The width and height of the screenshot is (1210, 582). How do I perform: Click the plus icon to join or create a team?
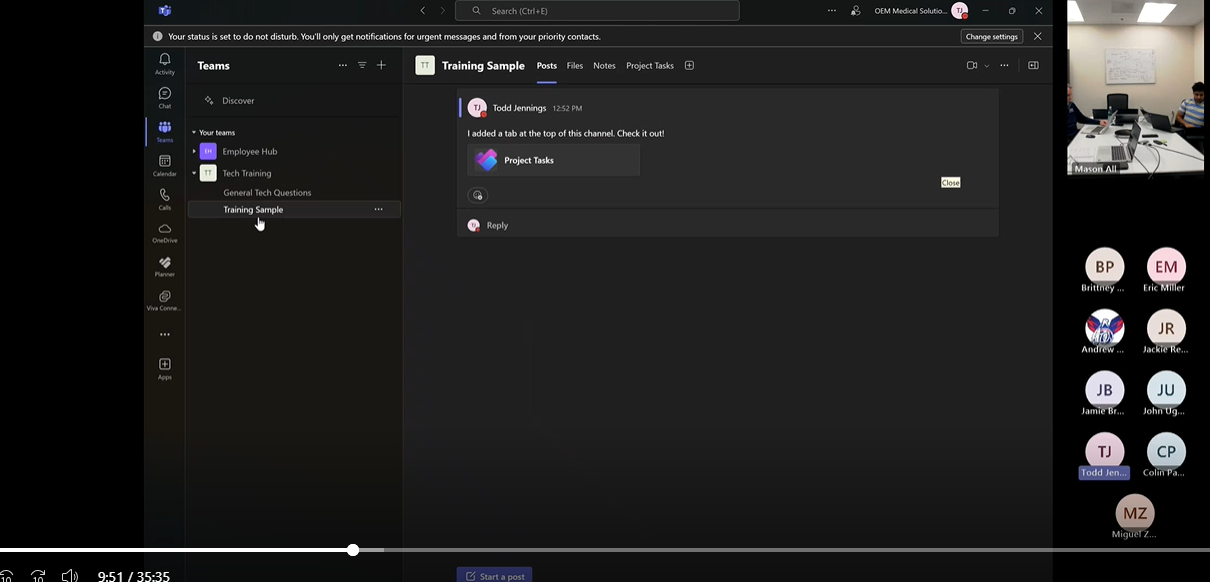coord(381,65)
